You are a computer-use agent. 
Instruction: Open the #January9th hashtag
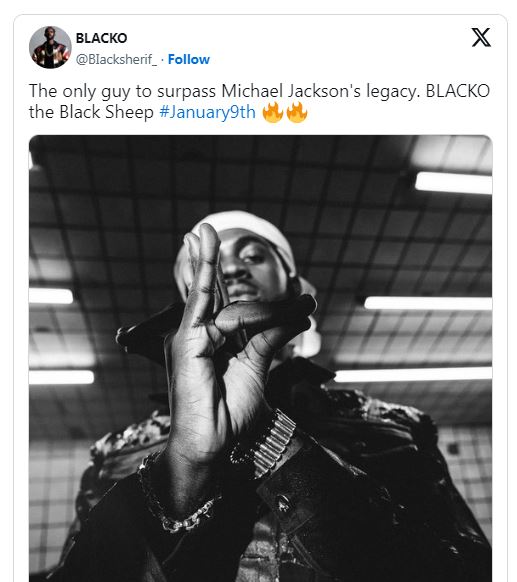point(207,112)
